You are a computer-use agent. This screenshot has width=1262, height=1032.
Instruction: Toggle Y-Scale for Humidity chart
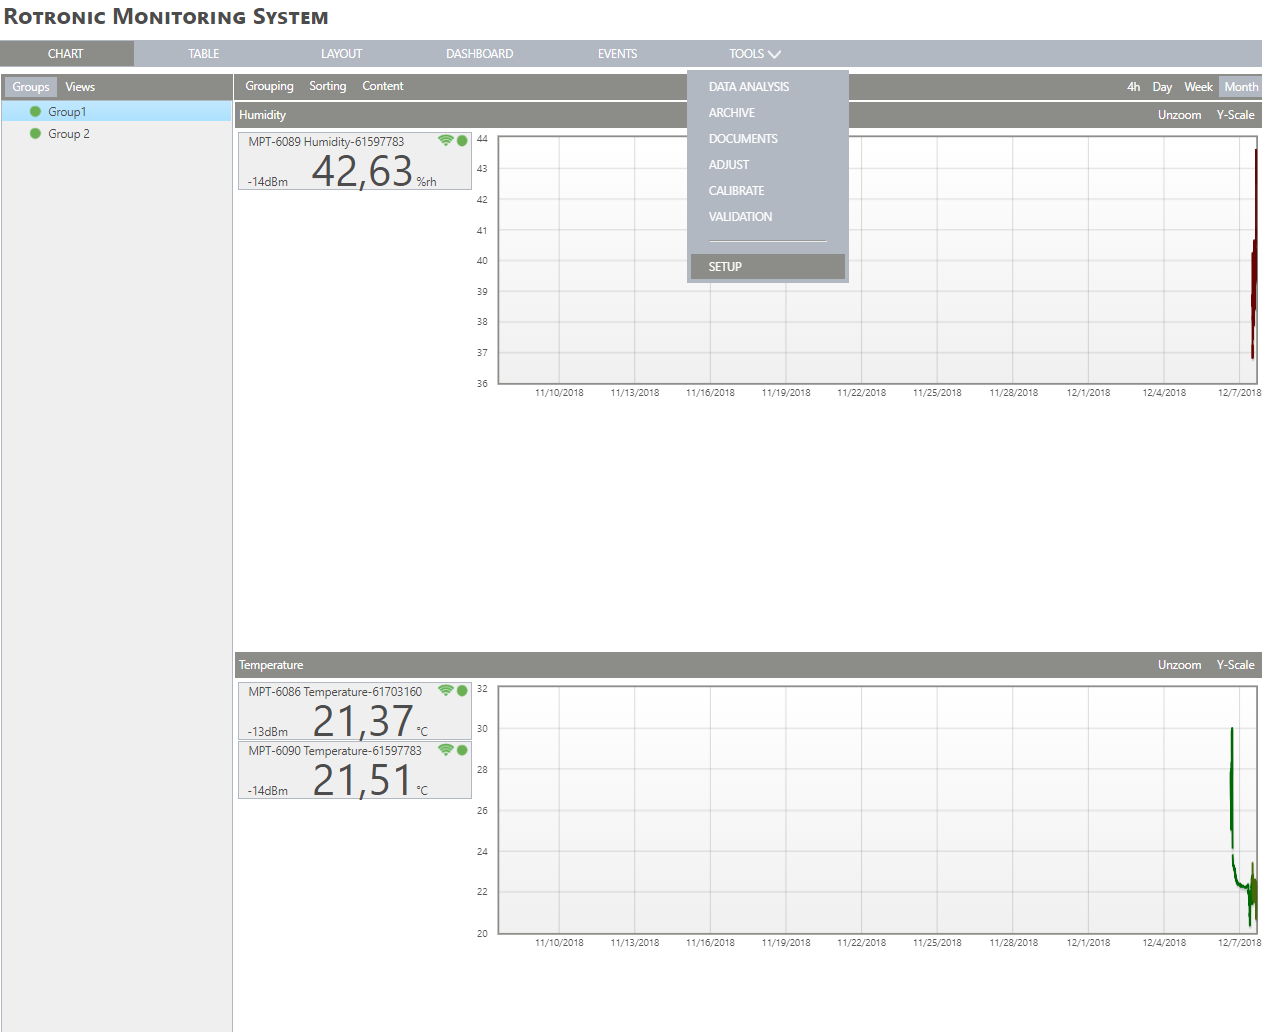pyautogui.click(x=1235, y=115)
